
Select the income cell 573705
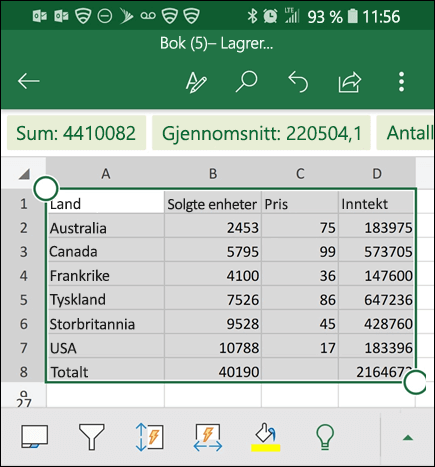[x=377, y=252]
